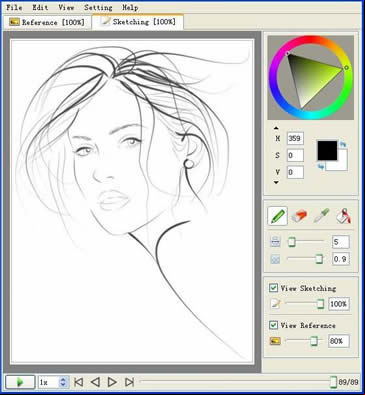Choose the paint bucket fill tool
This screenshot has height=395, width=365.
343,216
